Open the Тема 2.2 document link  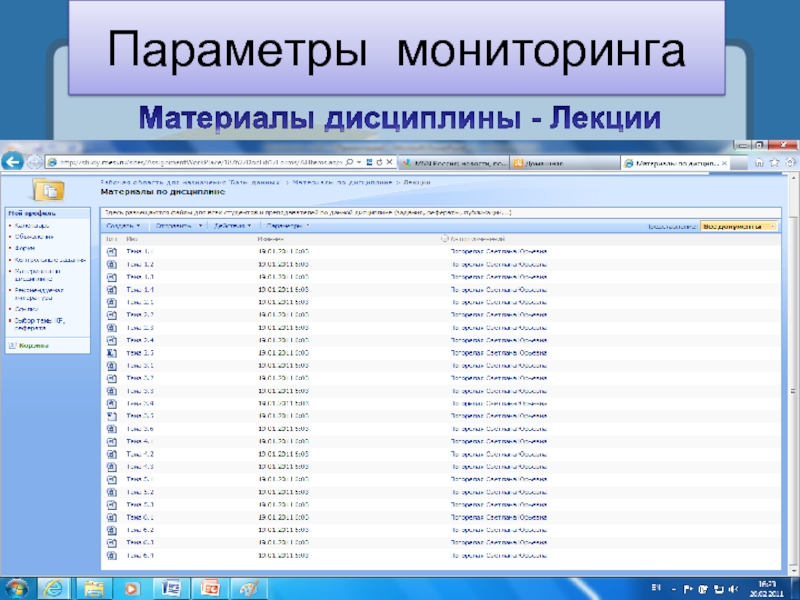(140, 315)
